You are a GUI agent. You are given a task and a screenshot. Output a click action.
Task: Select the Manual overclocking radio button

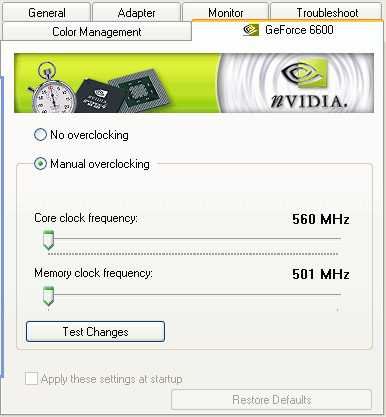pyautogui.click(x=40, y=164)
